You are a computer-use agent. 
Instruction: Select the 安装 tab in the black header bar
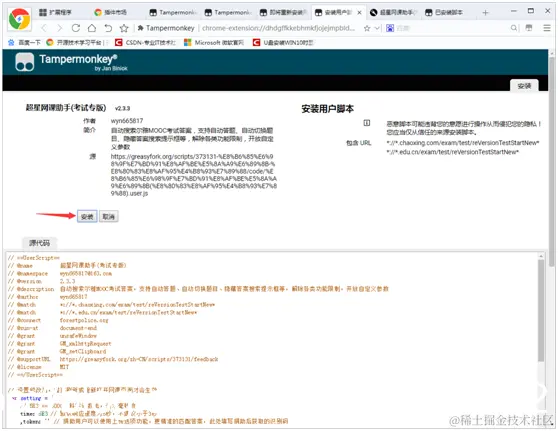(x=524, y=86)
